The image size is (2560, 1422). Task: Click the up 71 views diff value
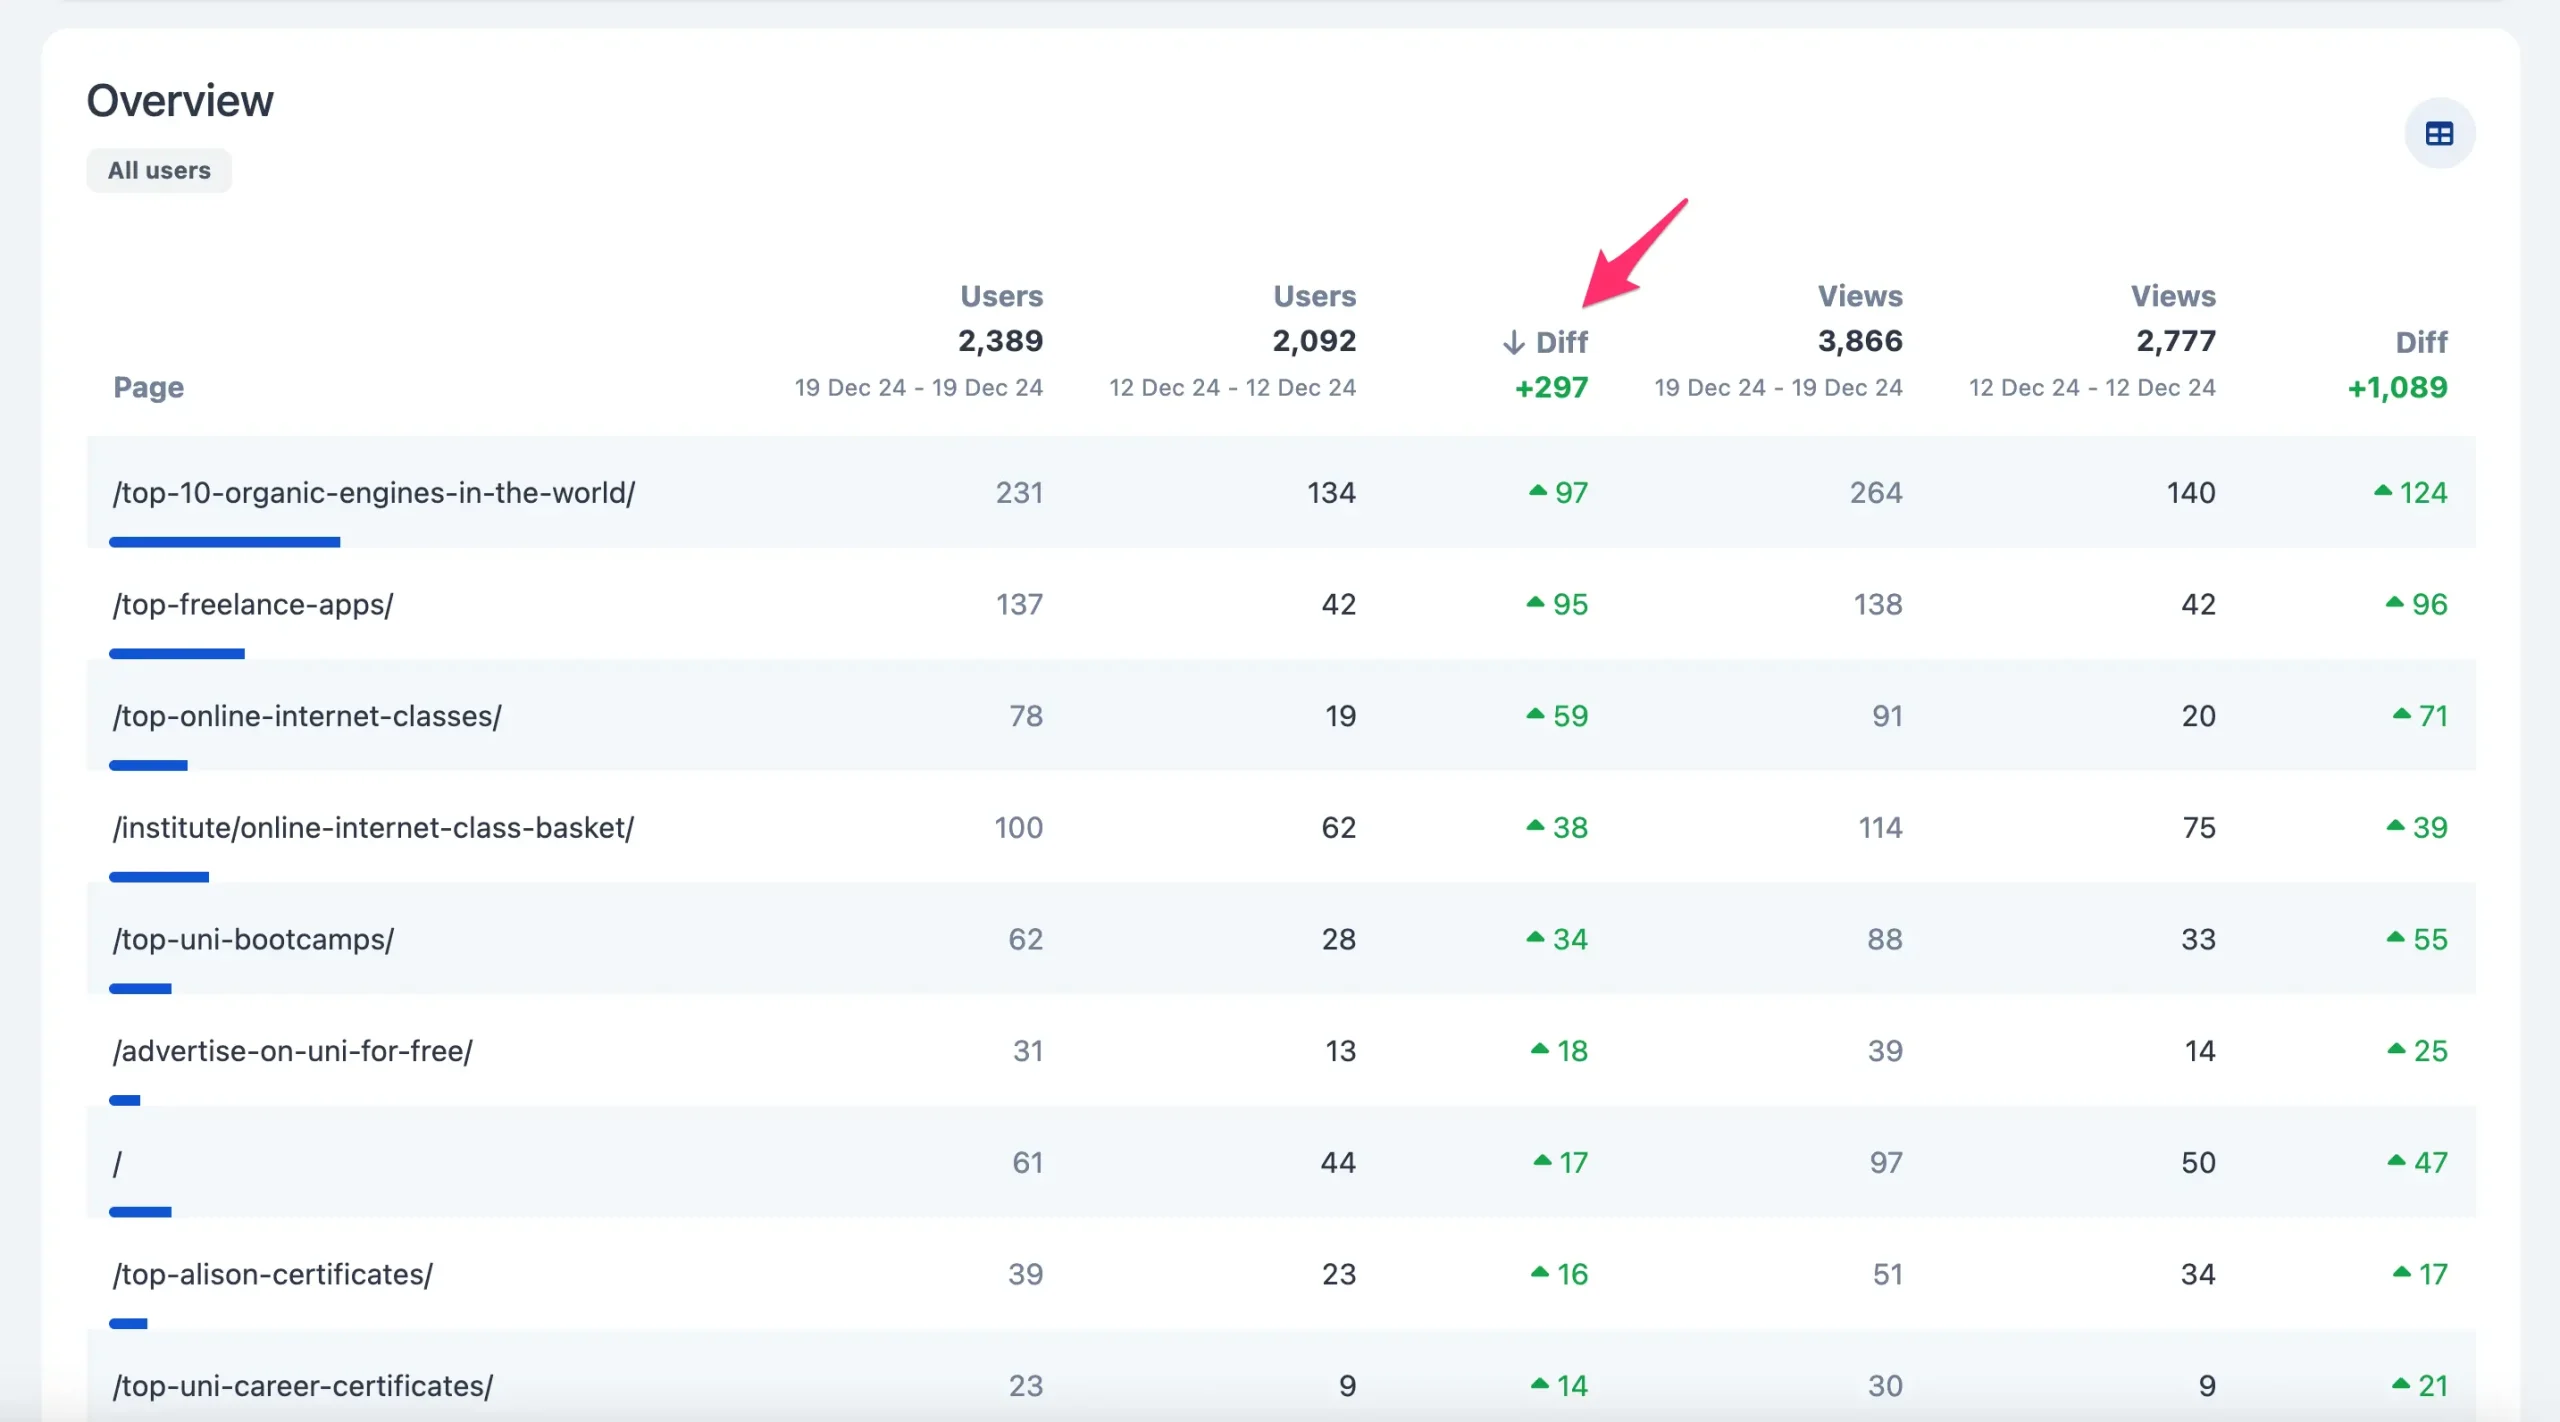[x=2420, y=716]
